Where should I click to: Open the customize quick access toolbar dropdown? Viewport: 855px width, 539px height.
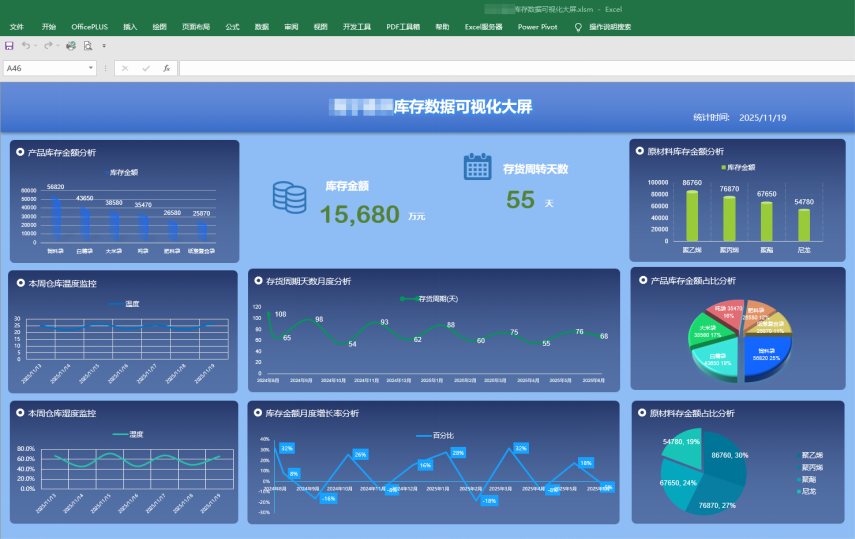pos(103,46)
